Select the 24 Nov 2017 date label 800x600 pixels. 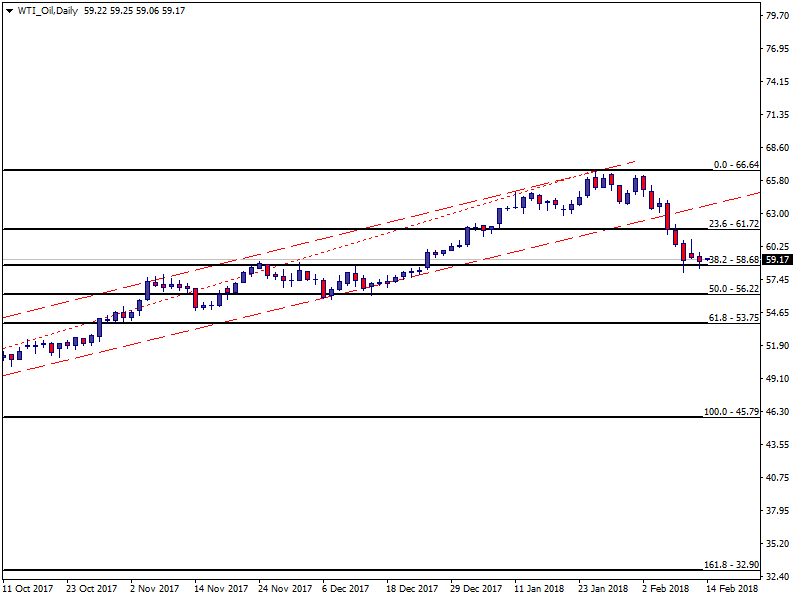click(285, 589)
